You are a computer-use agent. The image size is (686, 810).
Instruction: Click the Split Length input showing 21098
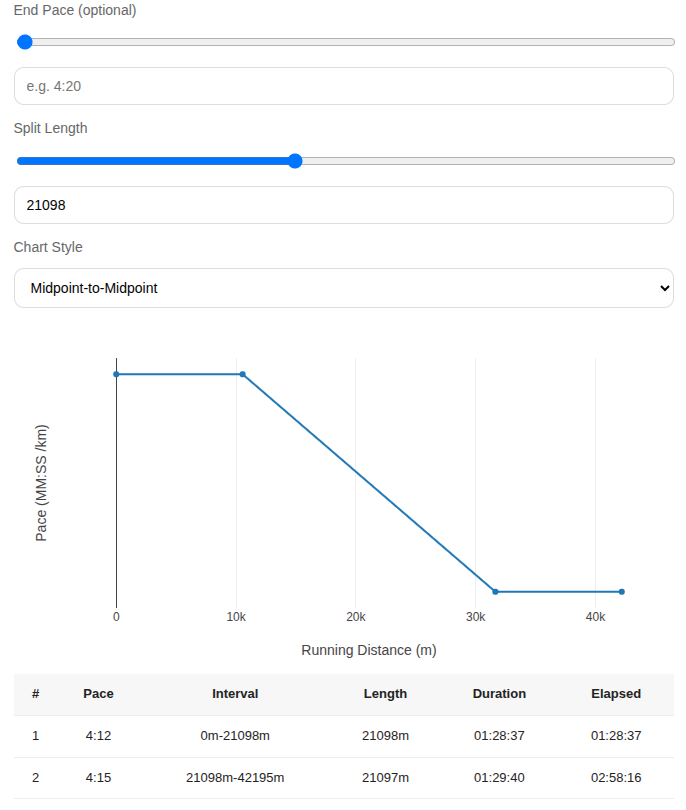click(343, 205)
